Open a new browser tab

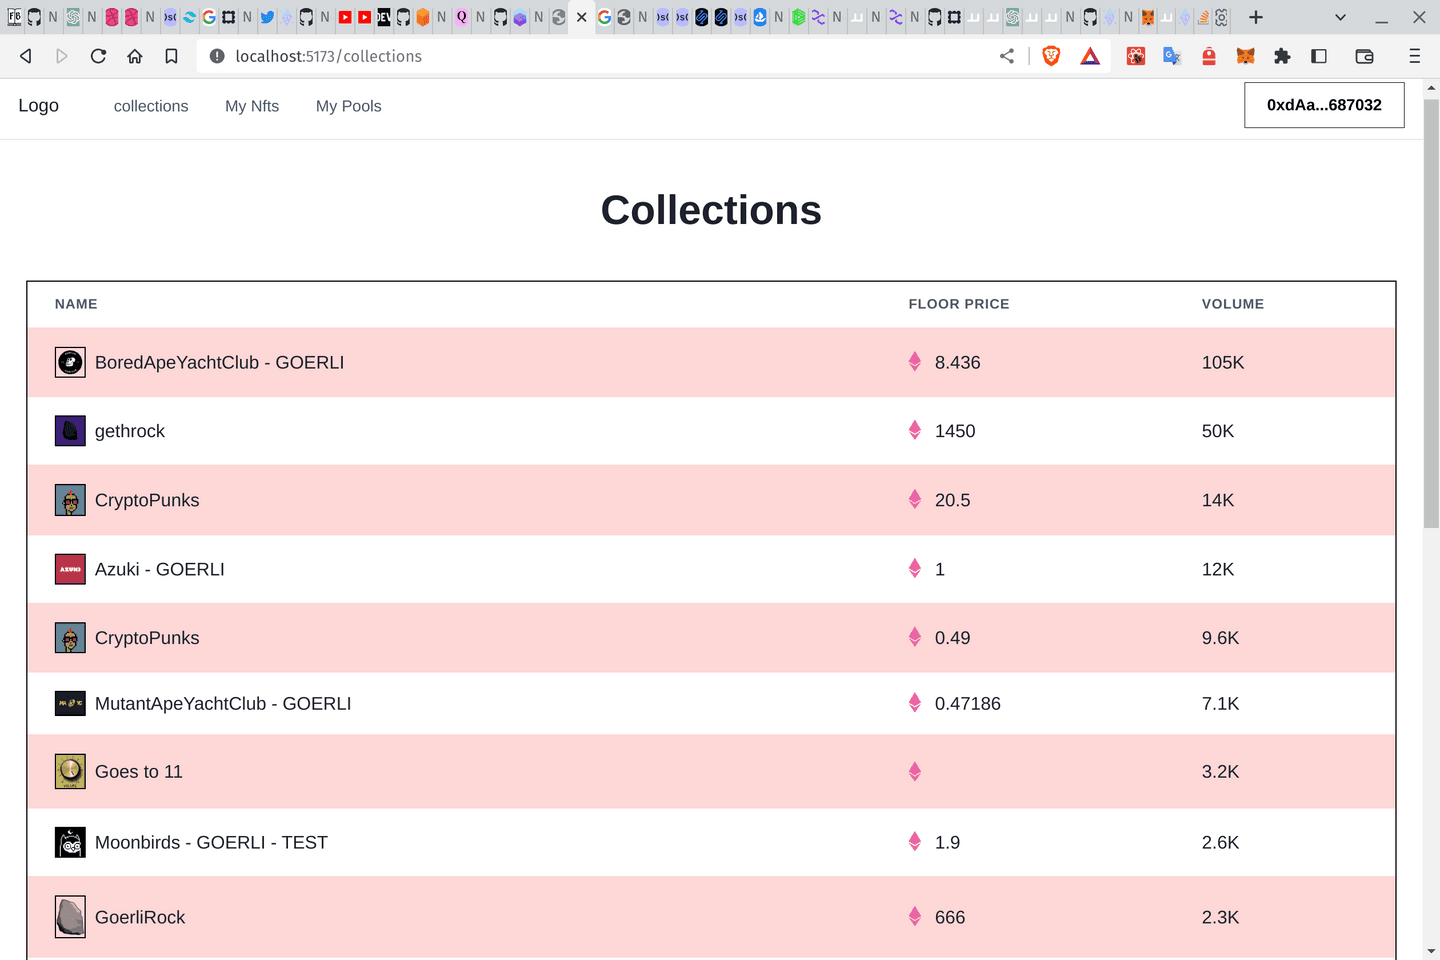click(x=1256, y=17)
